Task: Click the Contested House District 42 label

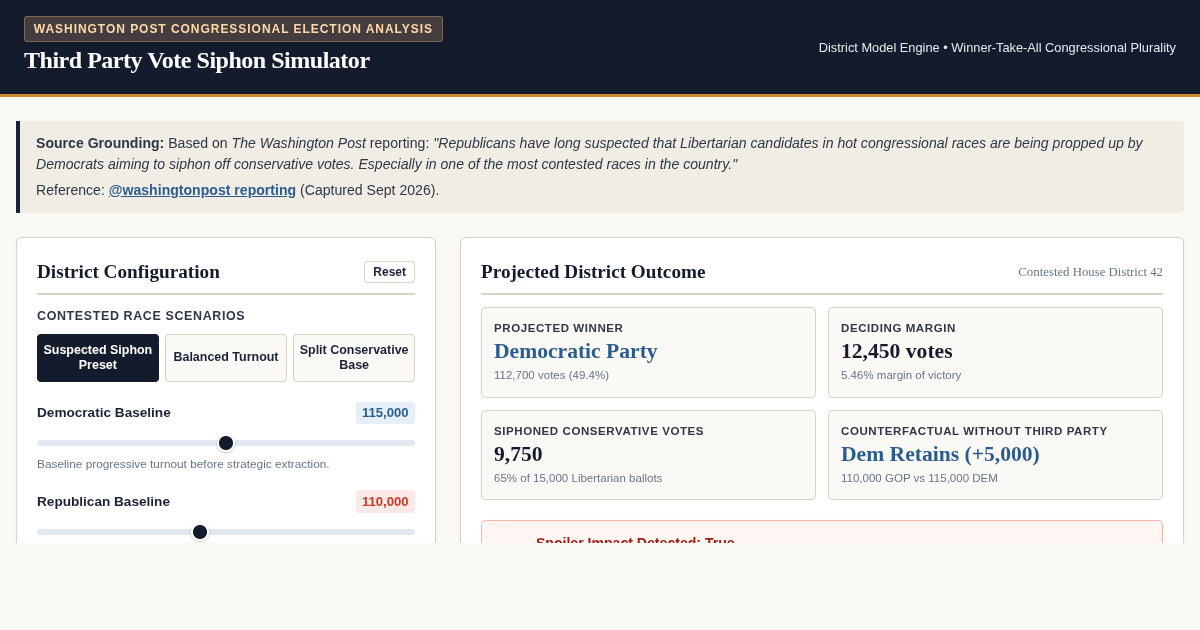Action: tap(1090, 272)
